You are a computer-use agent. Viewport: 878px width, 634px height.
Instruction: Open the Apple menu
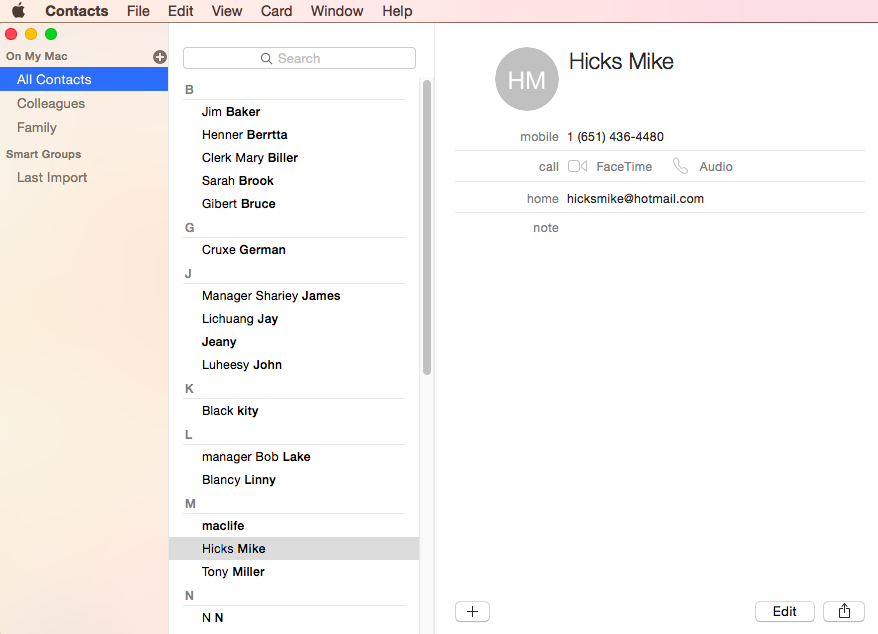[x=18, y=11]
